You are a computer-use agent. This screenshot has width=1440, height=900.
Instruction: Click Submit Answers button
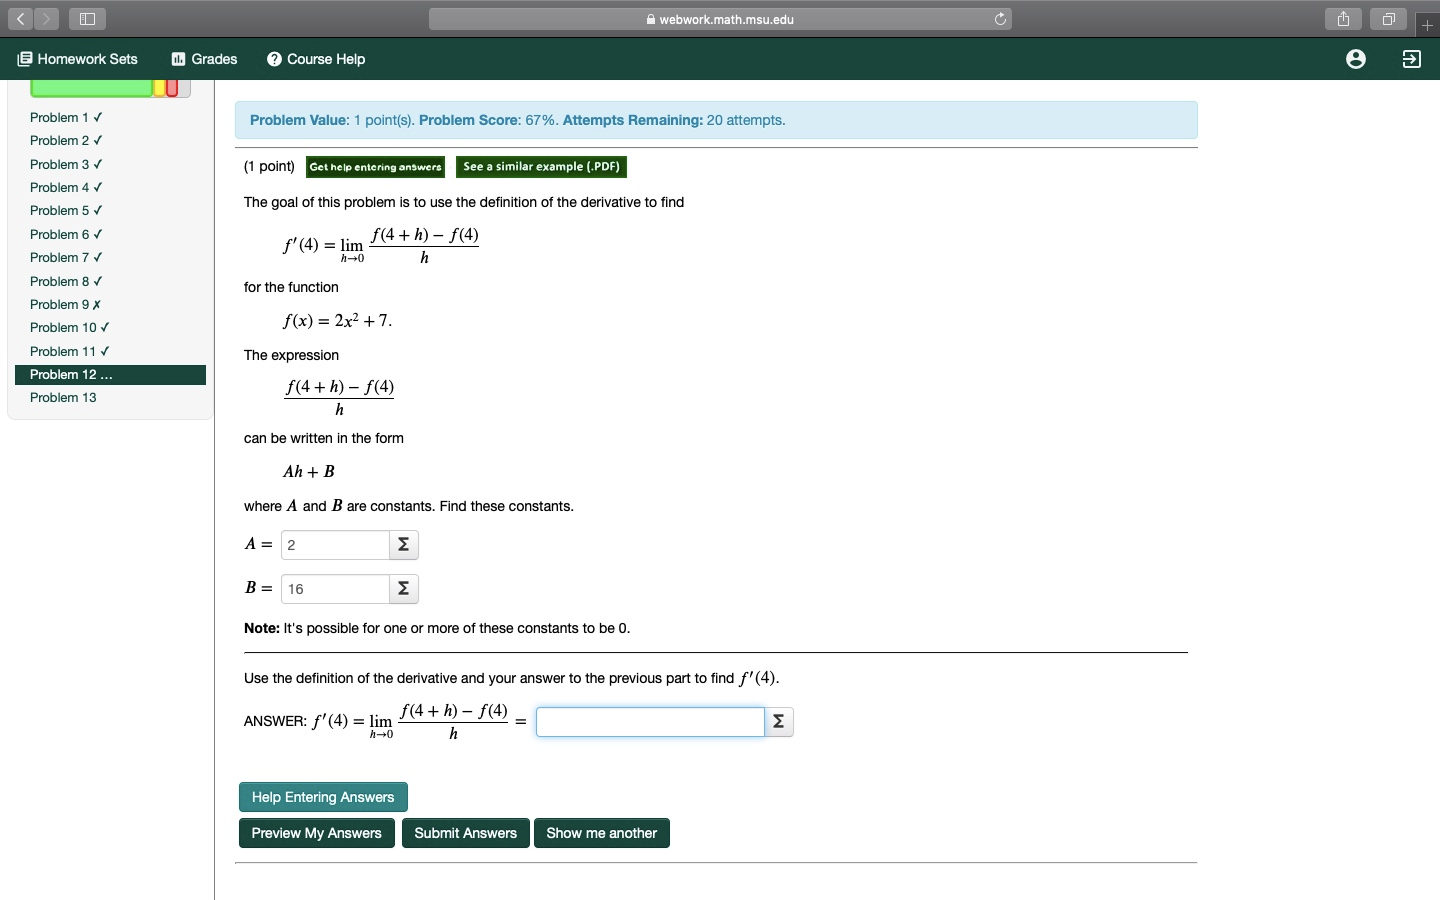(465, 833)
